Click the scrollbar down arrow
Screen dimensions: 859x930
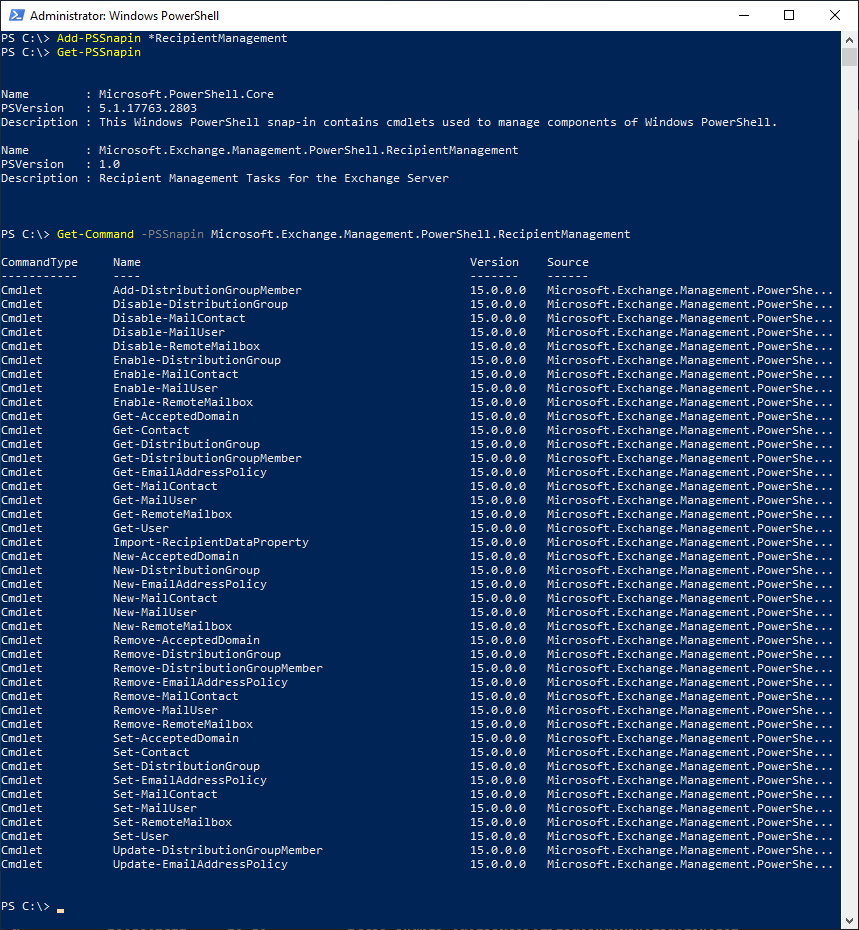tap(849, 921)
